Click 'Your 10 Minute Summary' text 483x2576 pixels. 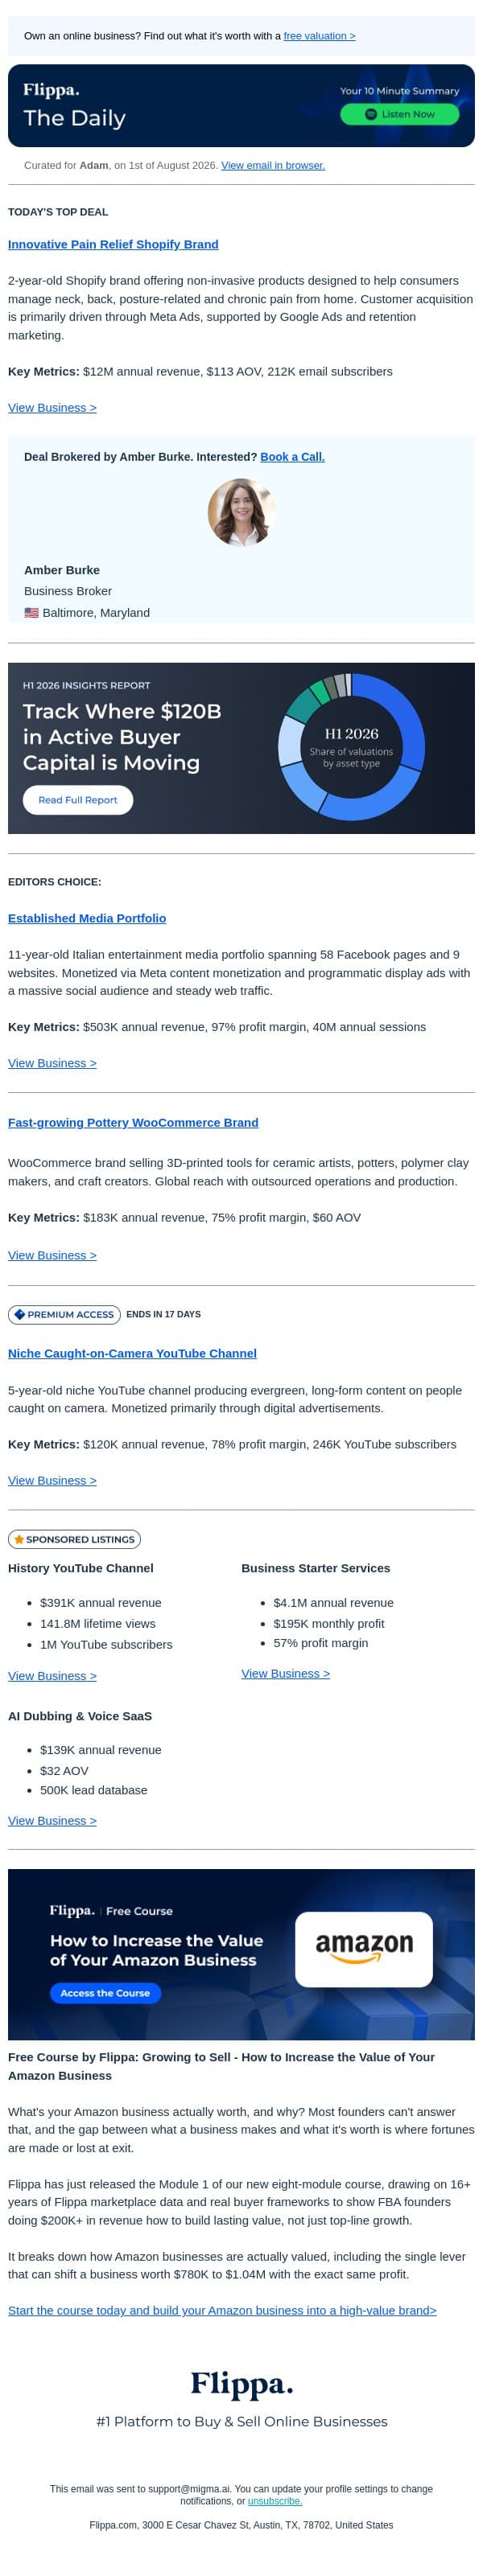click(x=399, y=91)
